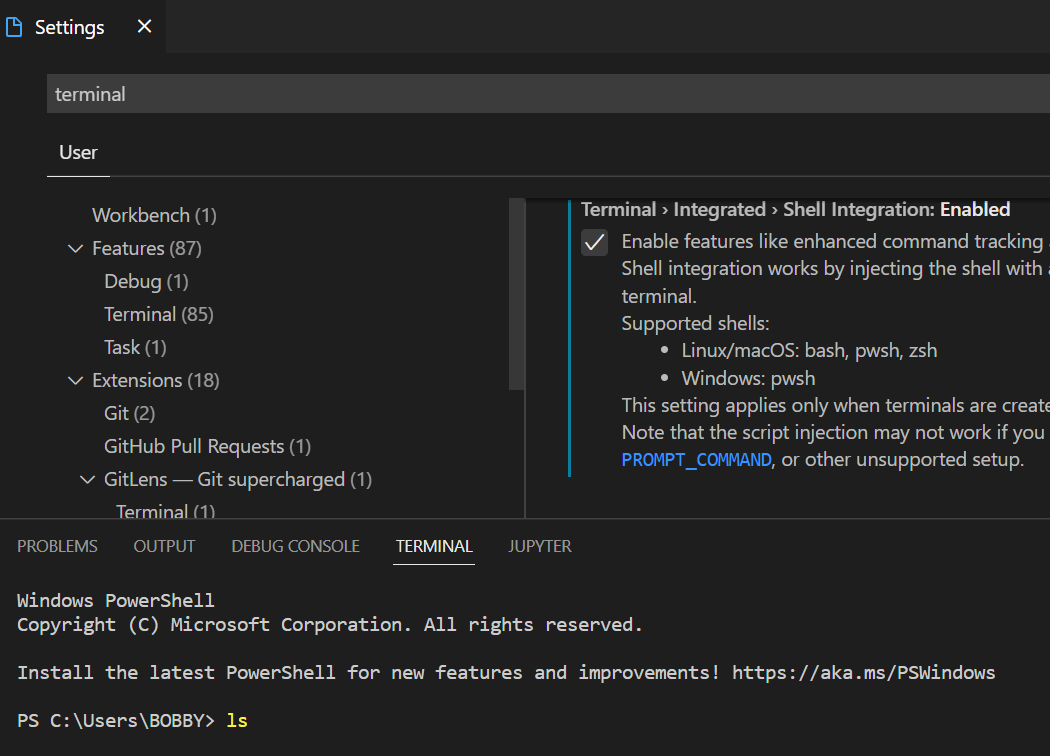The image size is (1050, 756).
Task: Collapse the Extensions settings section
Action: tap(75, 380)
